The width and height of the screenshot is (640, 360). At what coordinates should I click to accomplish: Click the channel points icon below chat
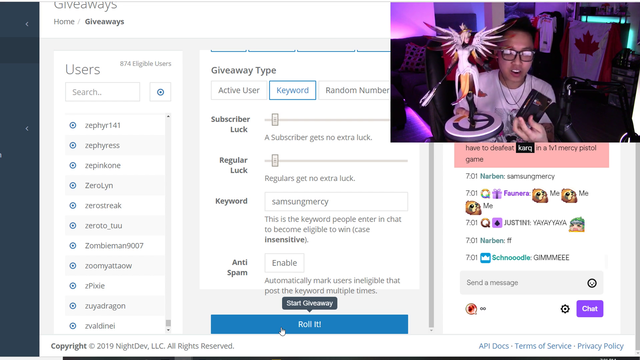pos(471,309)
